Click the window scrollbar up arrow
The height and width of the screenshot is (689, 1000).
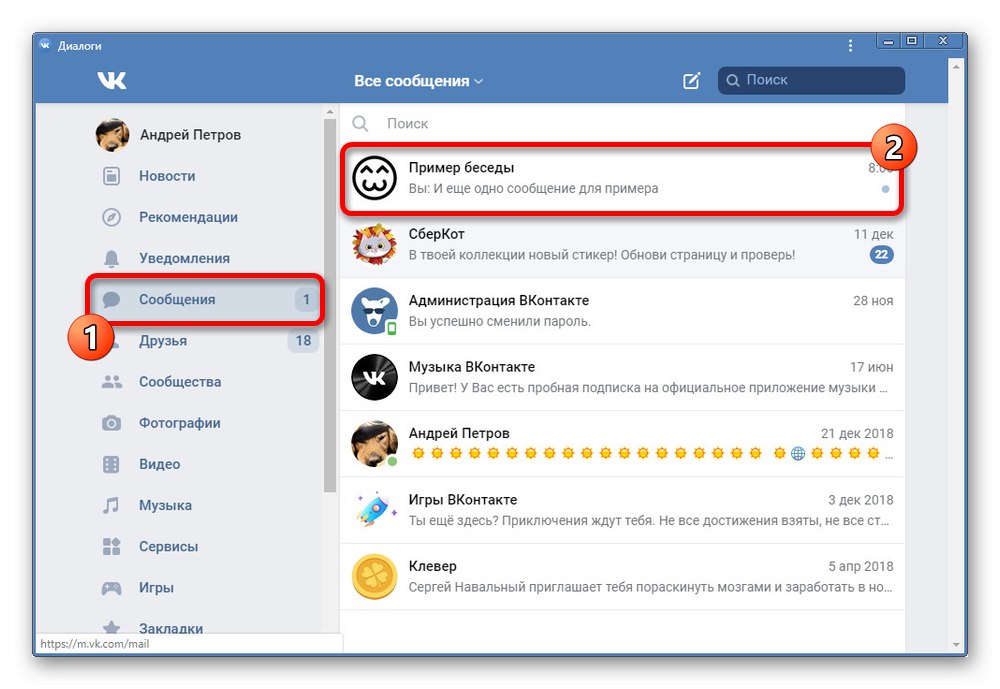(x=955, y=66)
